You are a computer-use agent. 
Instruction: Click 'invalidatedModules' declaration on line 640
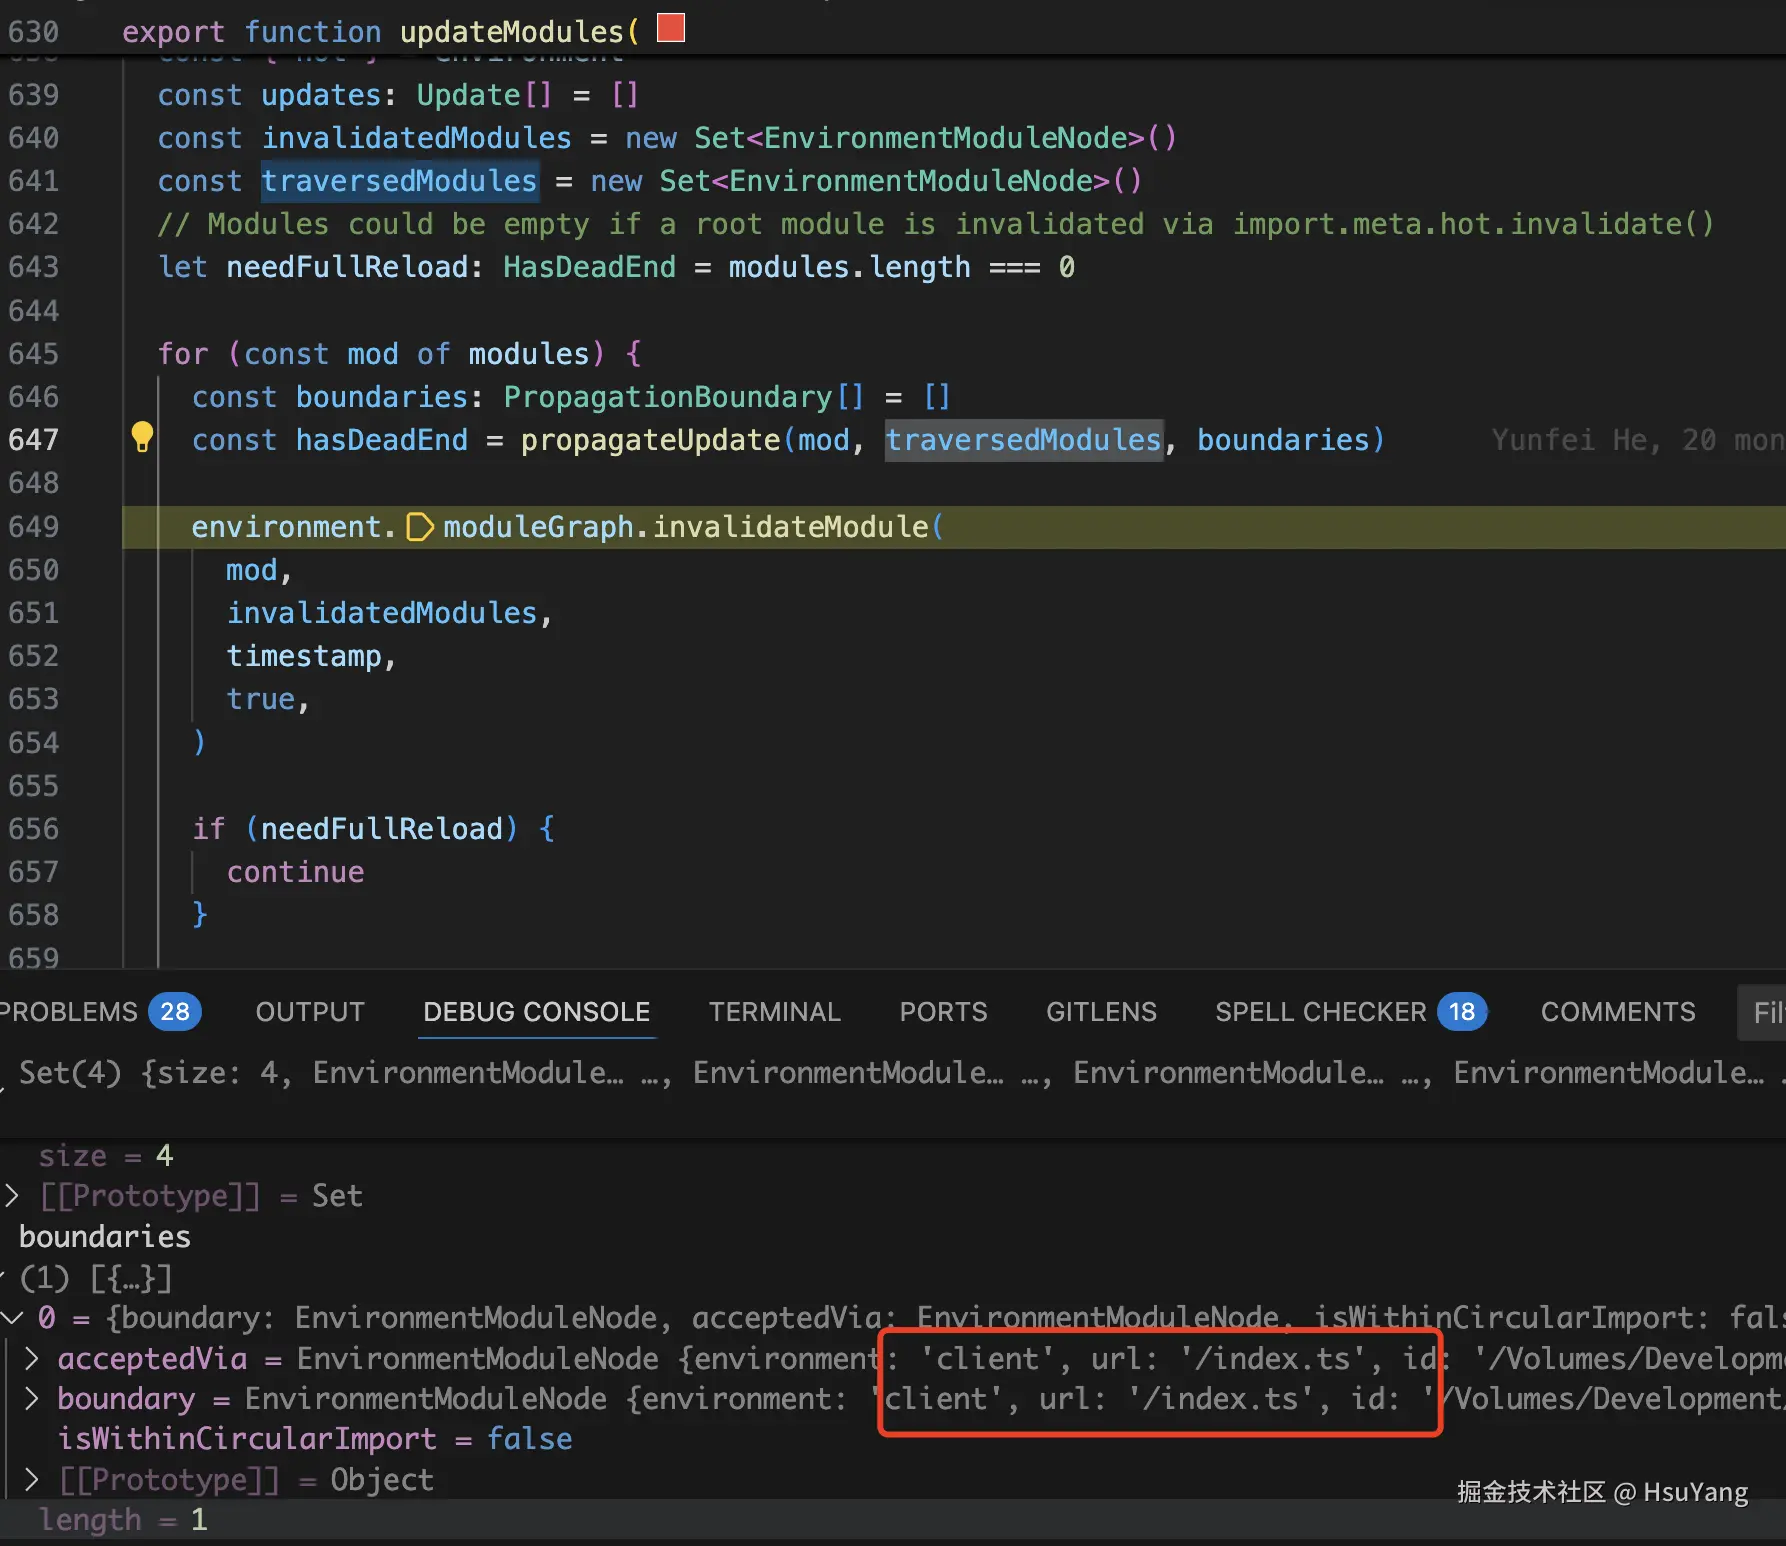[416, 138]
